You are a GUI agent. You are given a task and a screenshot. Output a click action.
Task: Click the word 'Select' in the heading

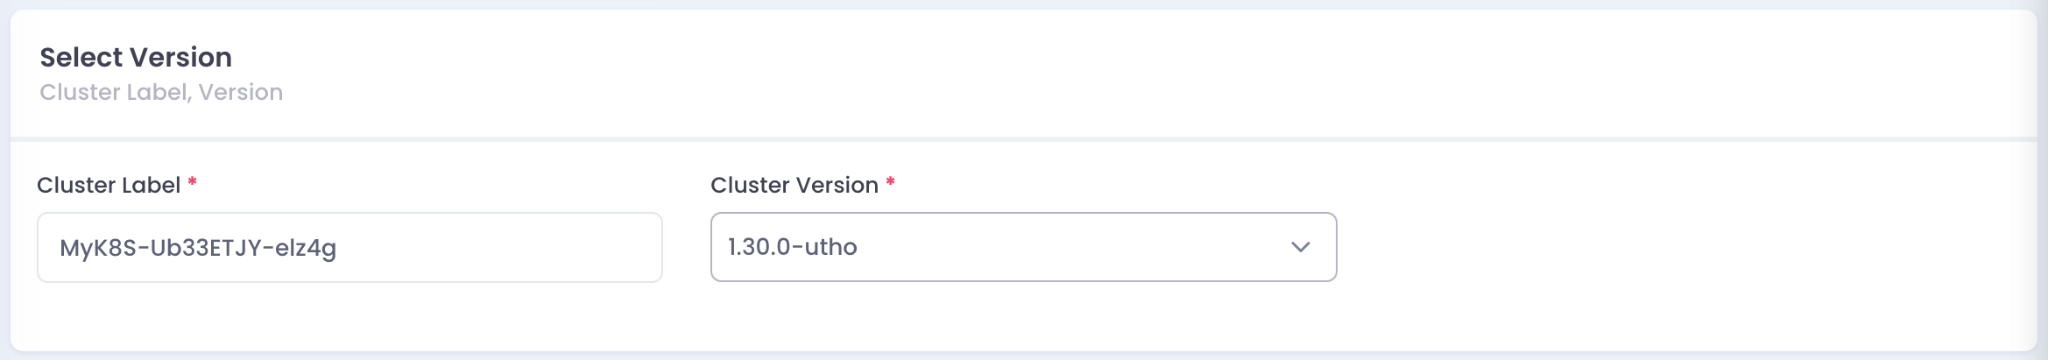[82, 57]
